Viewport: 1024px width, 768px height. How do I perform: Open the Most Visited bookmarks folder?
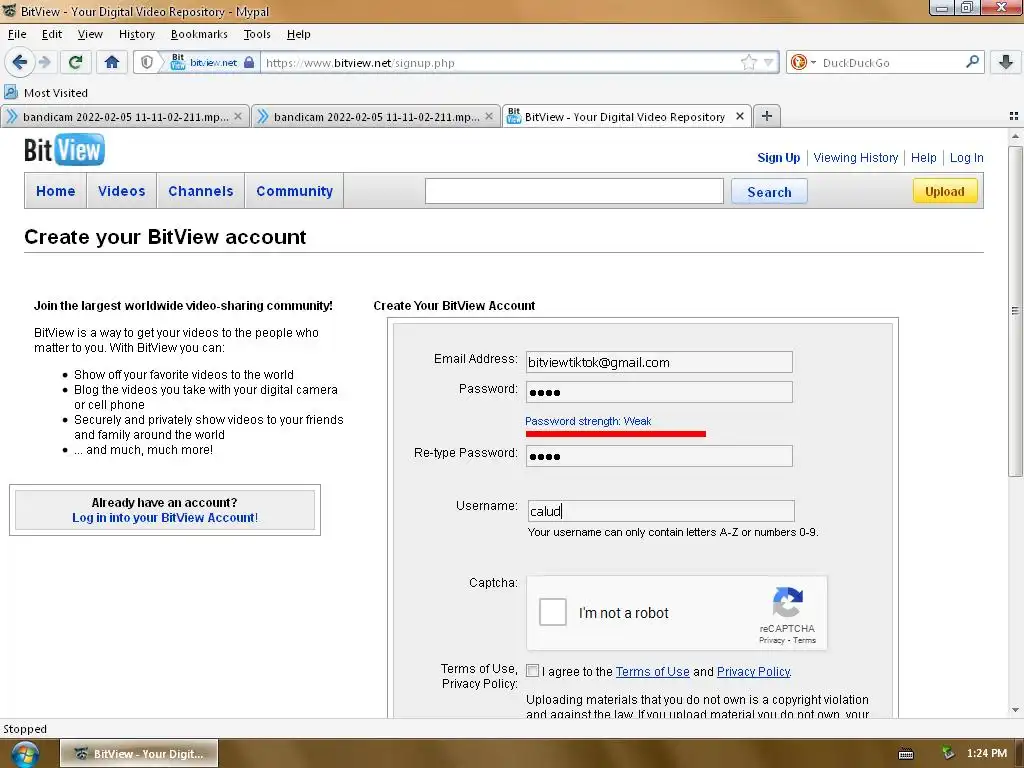pos(46,93)
